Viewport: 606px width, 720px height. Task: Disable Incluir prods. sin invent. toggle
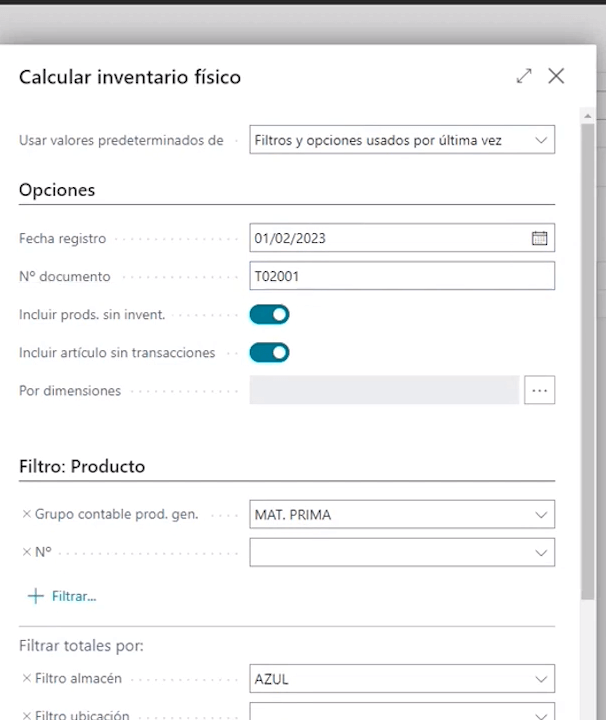pos(269,314)
